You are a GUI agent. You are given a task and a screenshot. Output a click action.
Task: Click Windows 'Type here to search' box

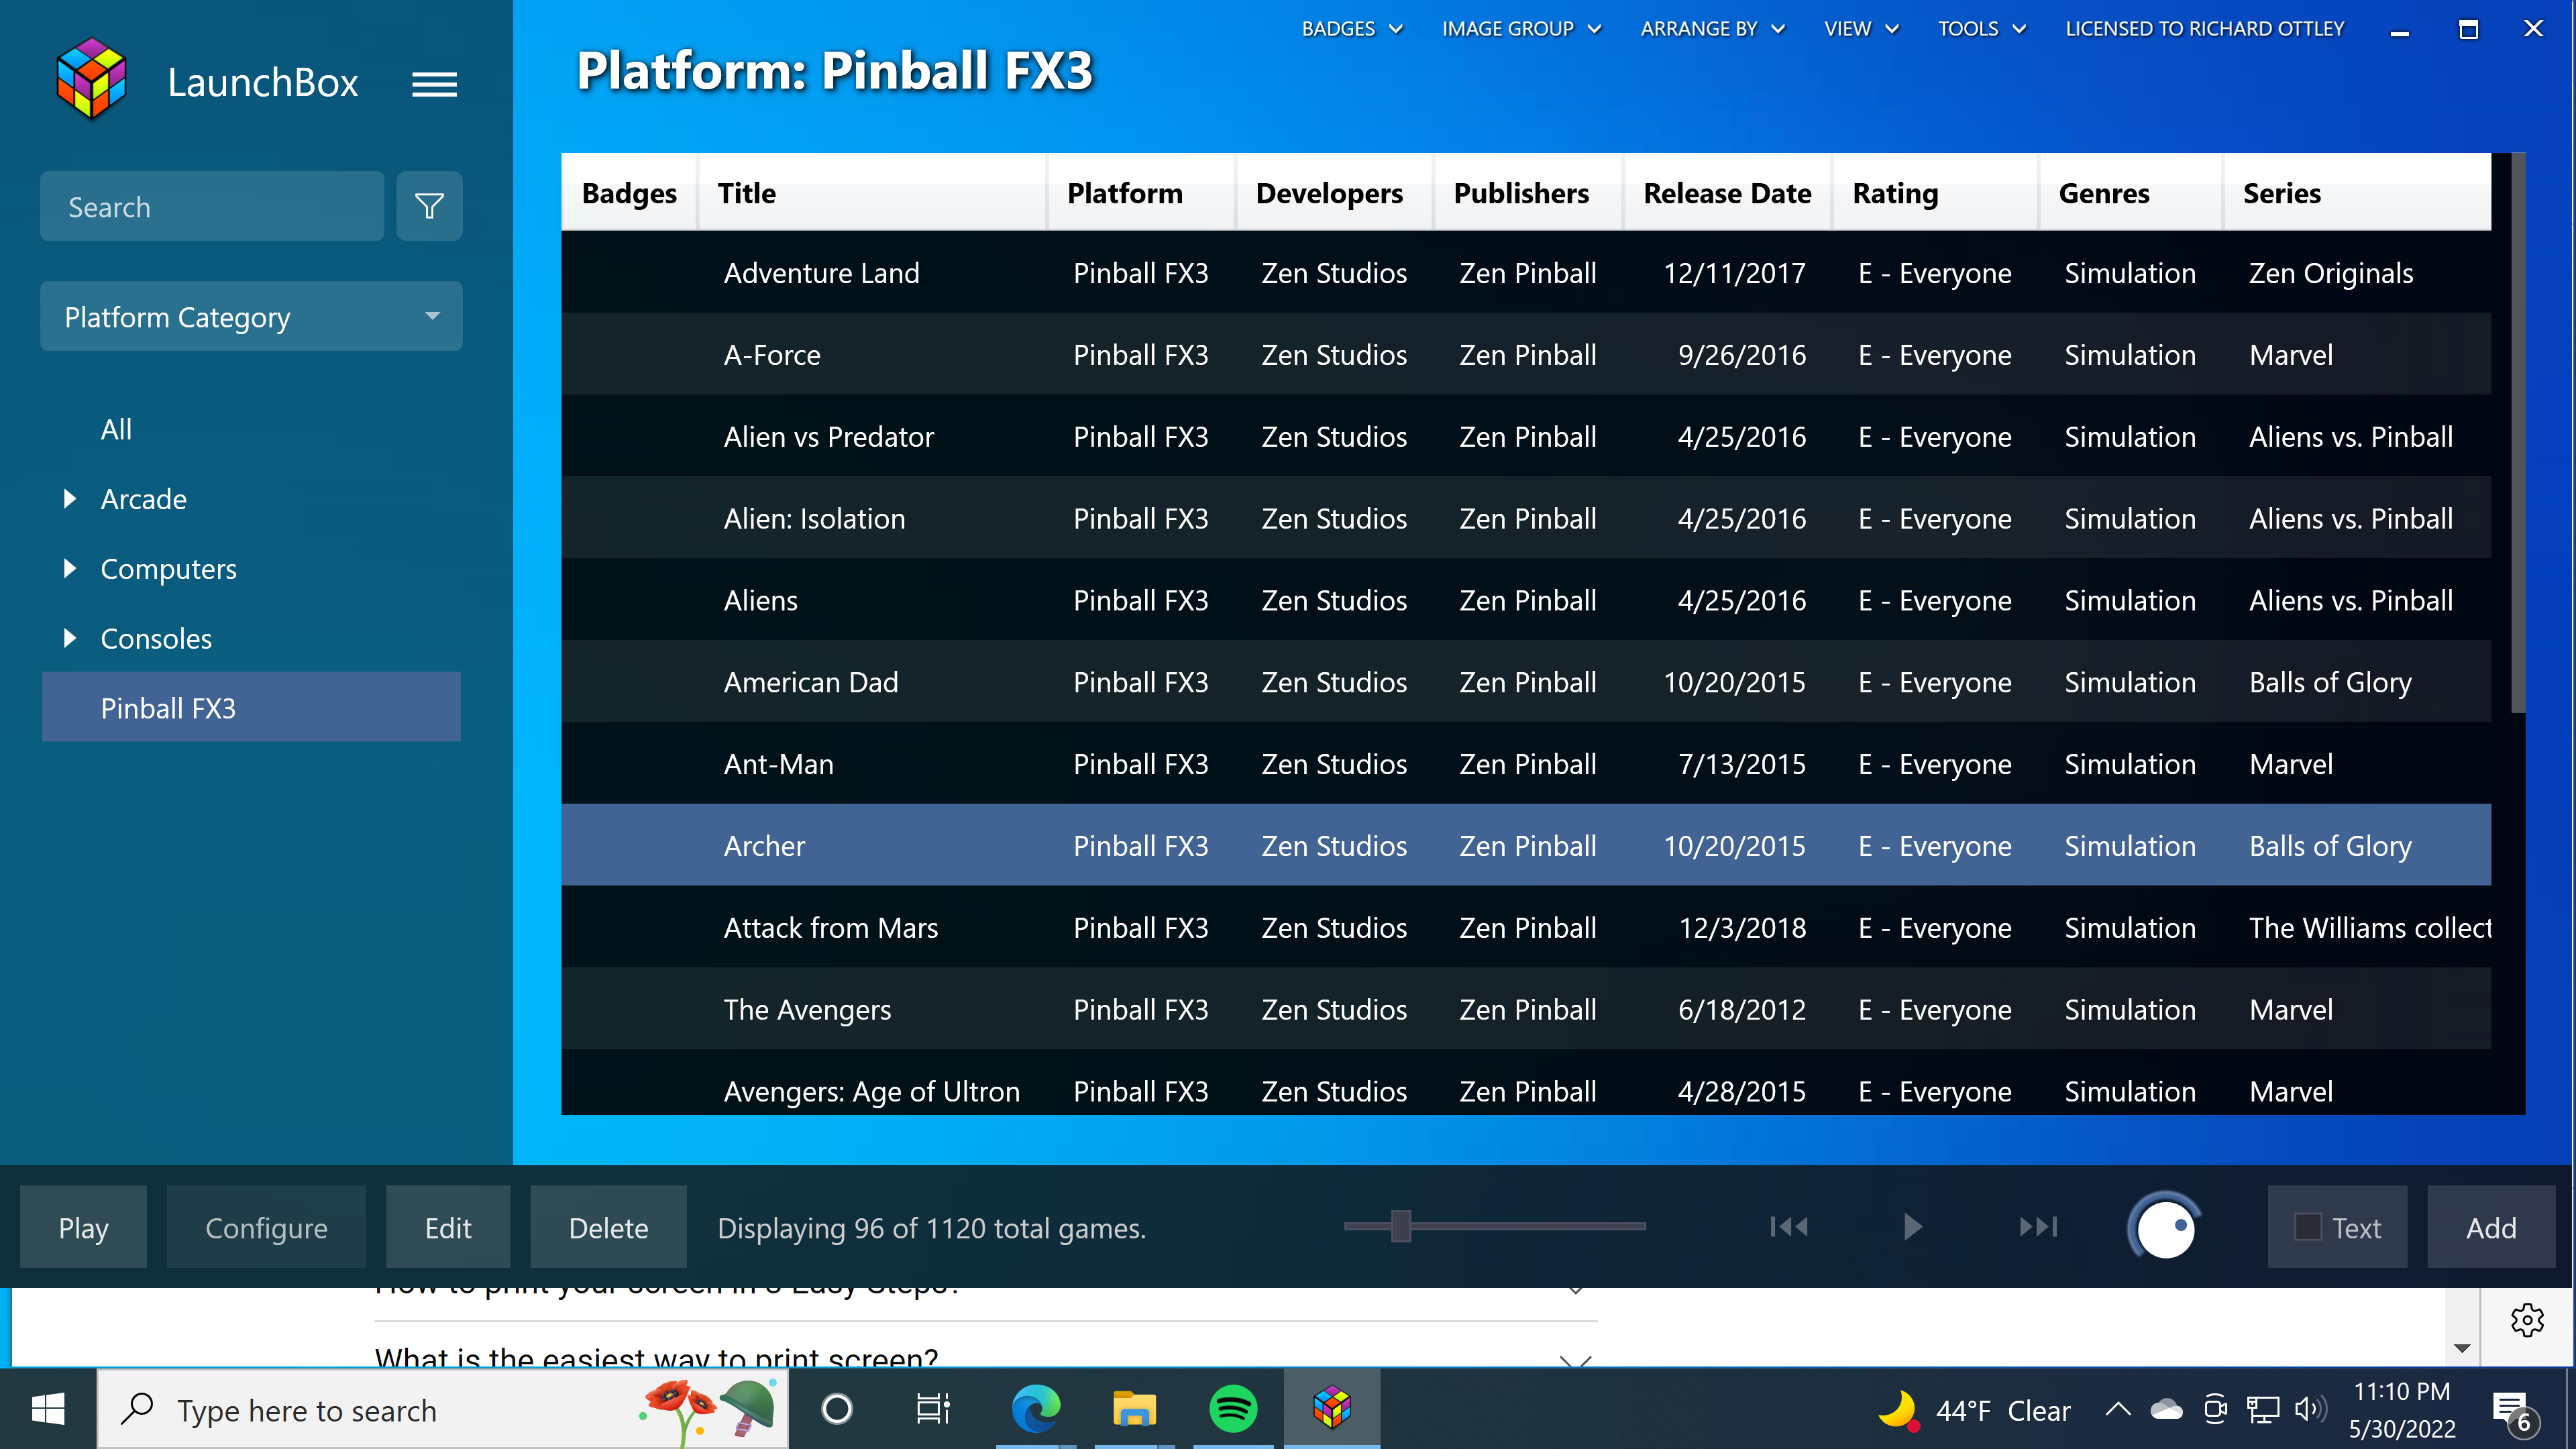pyautogui.click(x=442, y=1409)
